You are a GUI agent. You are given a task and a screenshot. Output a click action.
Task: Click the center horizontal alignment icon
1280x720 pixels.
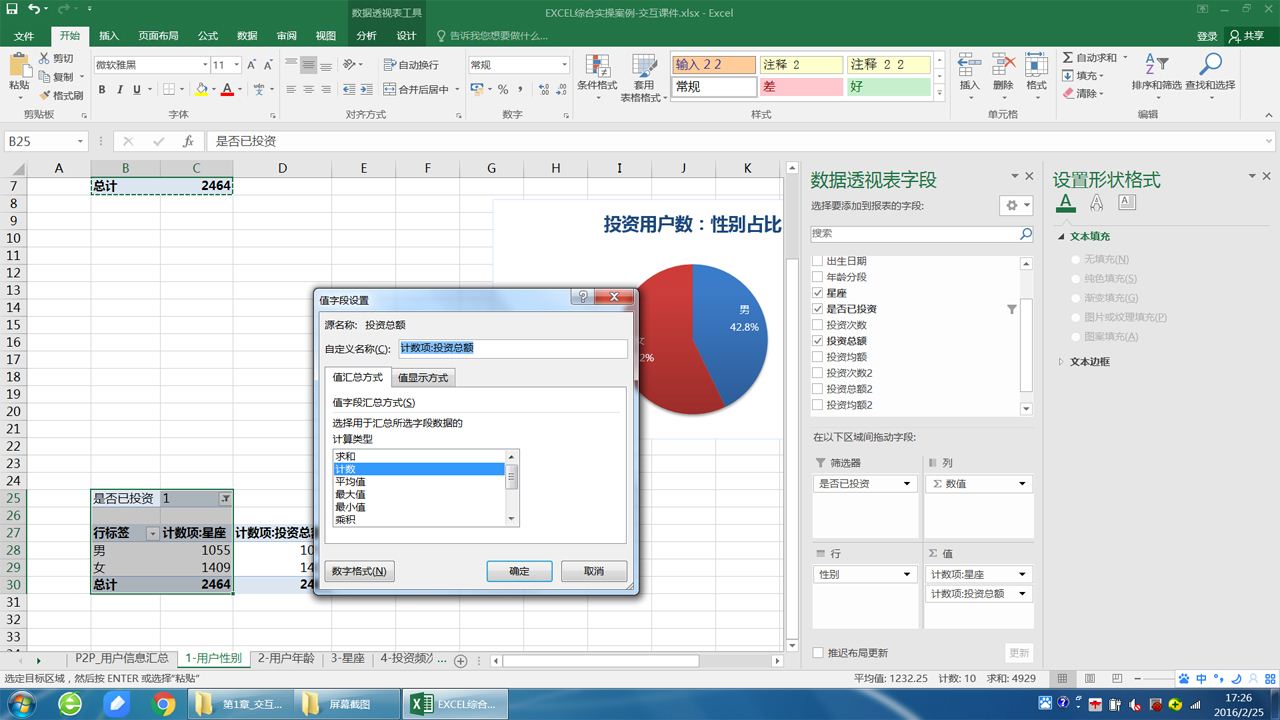[x=308, y=90]
